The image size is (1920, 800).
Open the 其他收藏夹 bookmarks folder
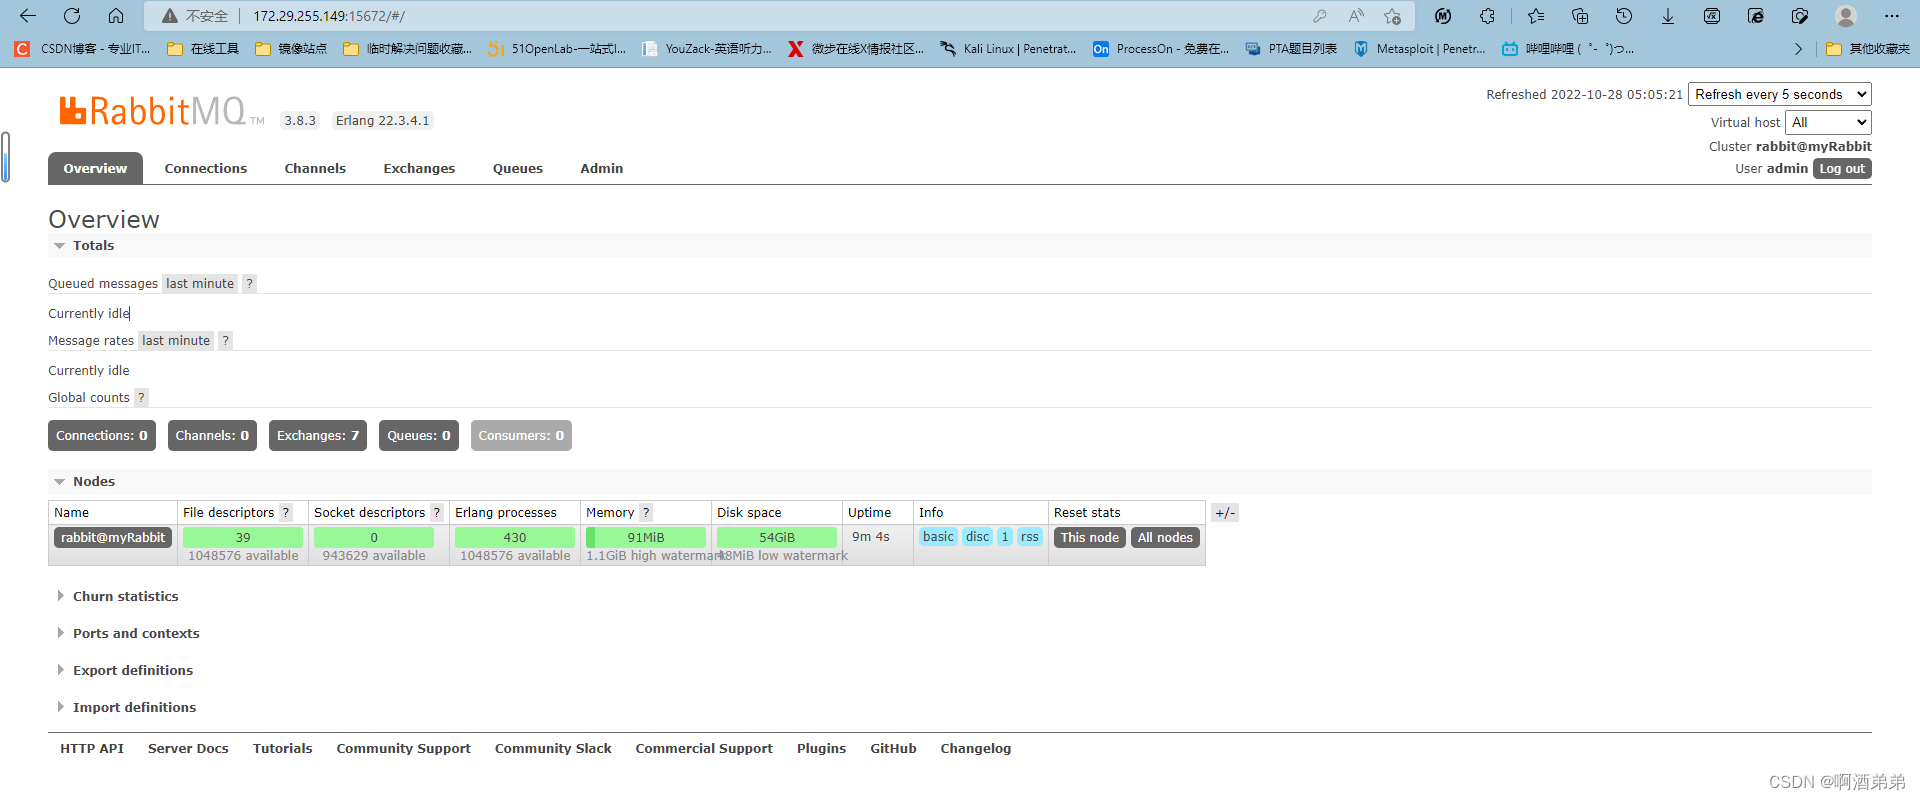[1867, 48]
